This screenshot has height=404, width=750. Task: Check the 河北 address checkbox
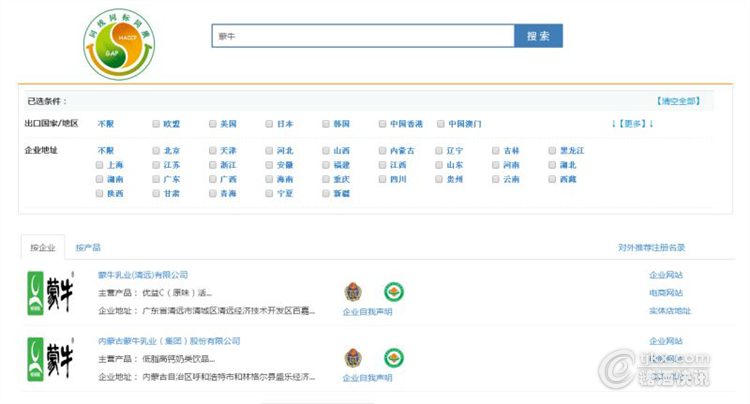269,151
